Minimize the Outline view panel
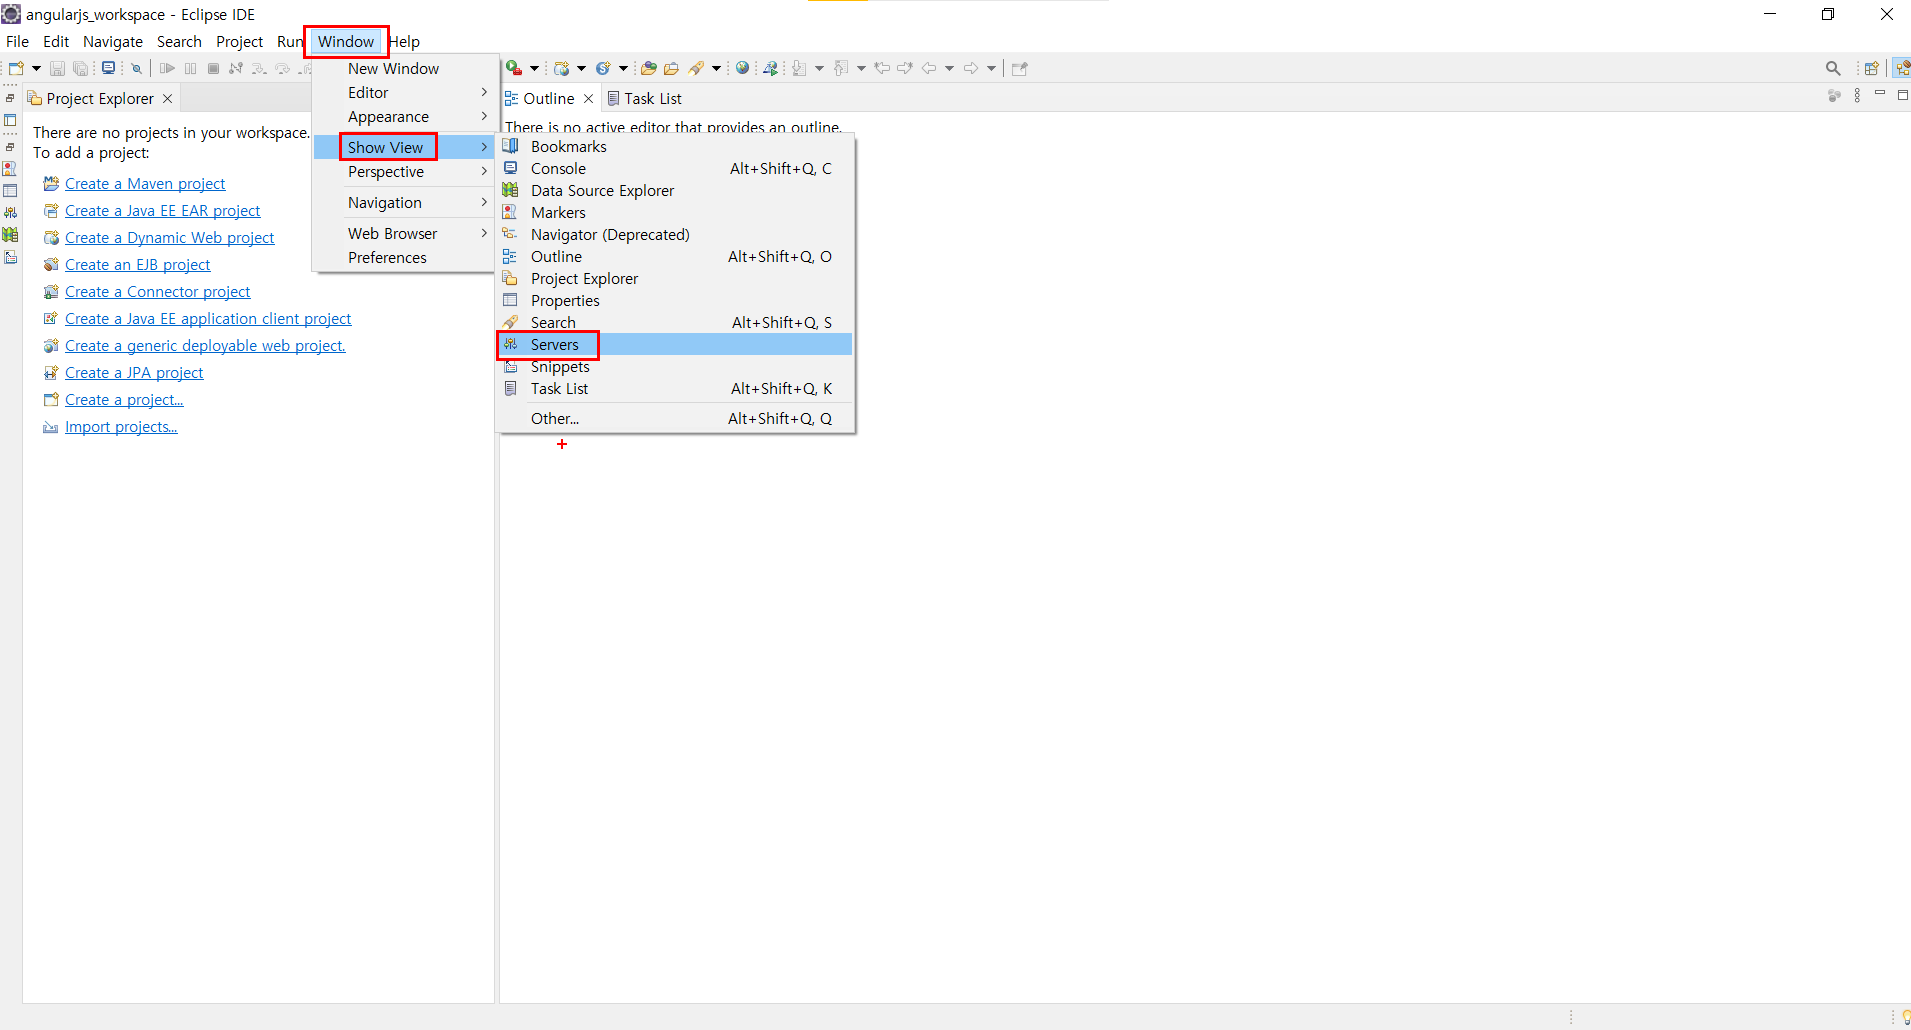This screenshot has height=1030, width=1911. coord(1880,94)
